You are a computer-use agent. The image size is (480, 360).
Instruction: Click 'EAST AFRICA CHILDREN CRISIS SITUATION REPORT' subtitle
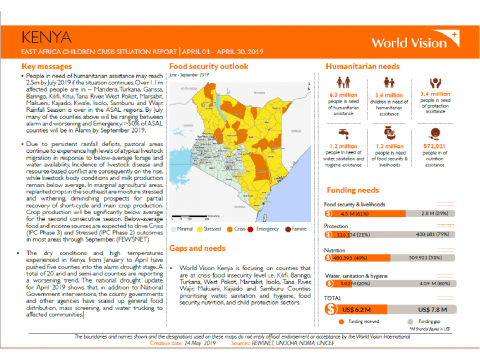tap(99, 52)
